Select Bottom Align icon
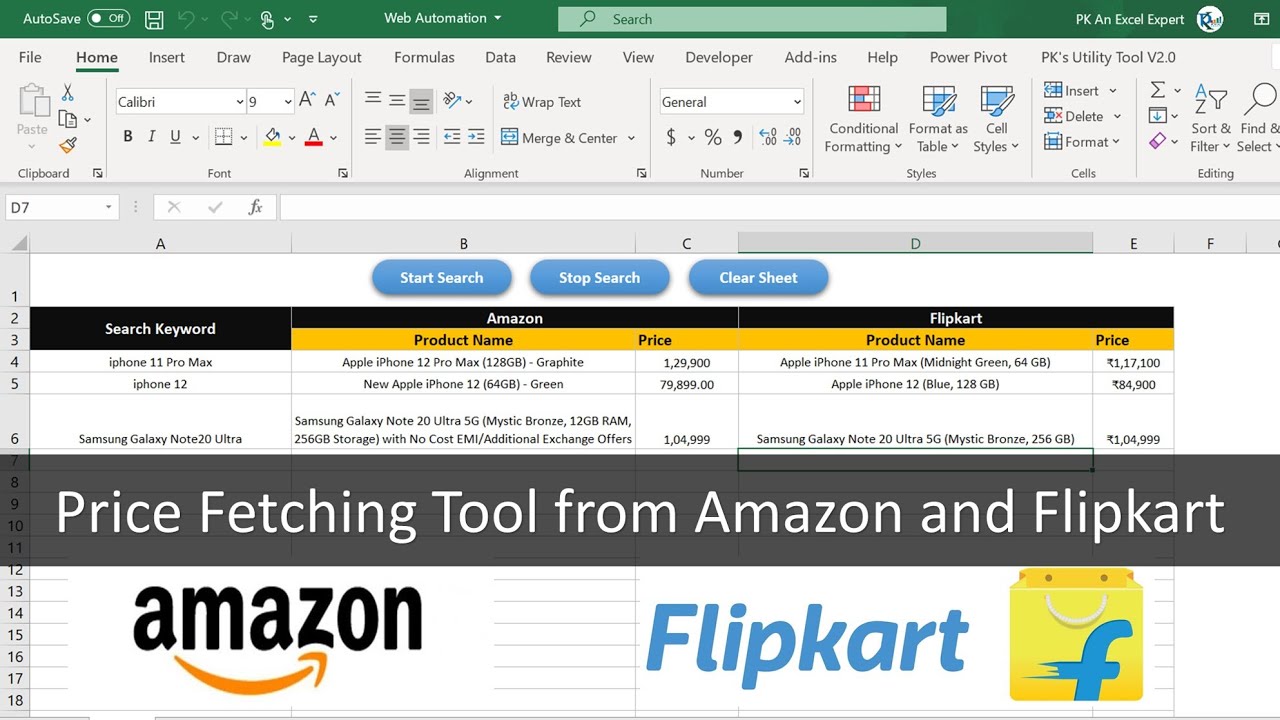Viewport: 1280px width, 720px height. click(421, 101)
